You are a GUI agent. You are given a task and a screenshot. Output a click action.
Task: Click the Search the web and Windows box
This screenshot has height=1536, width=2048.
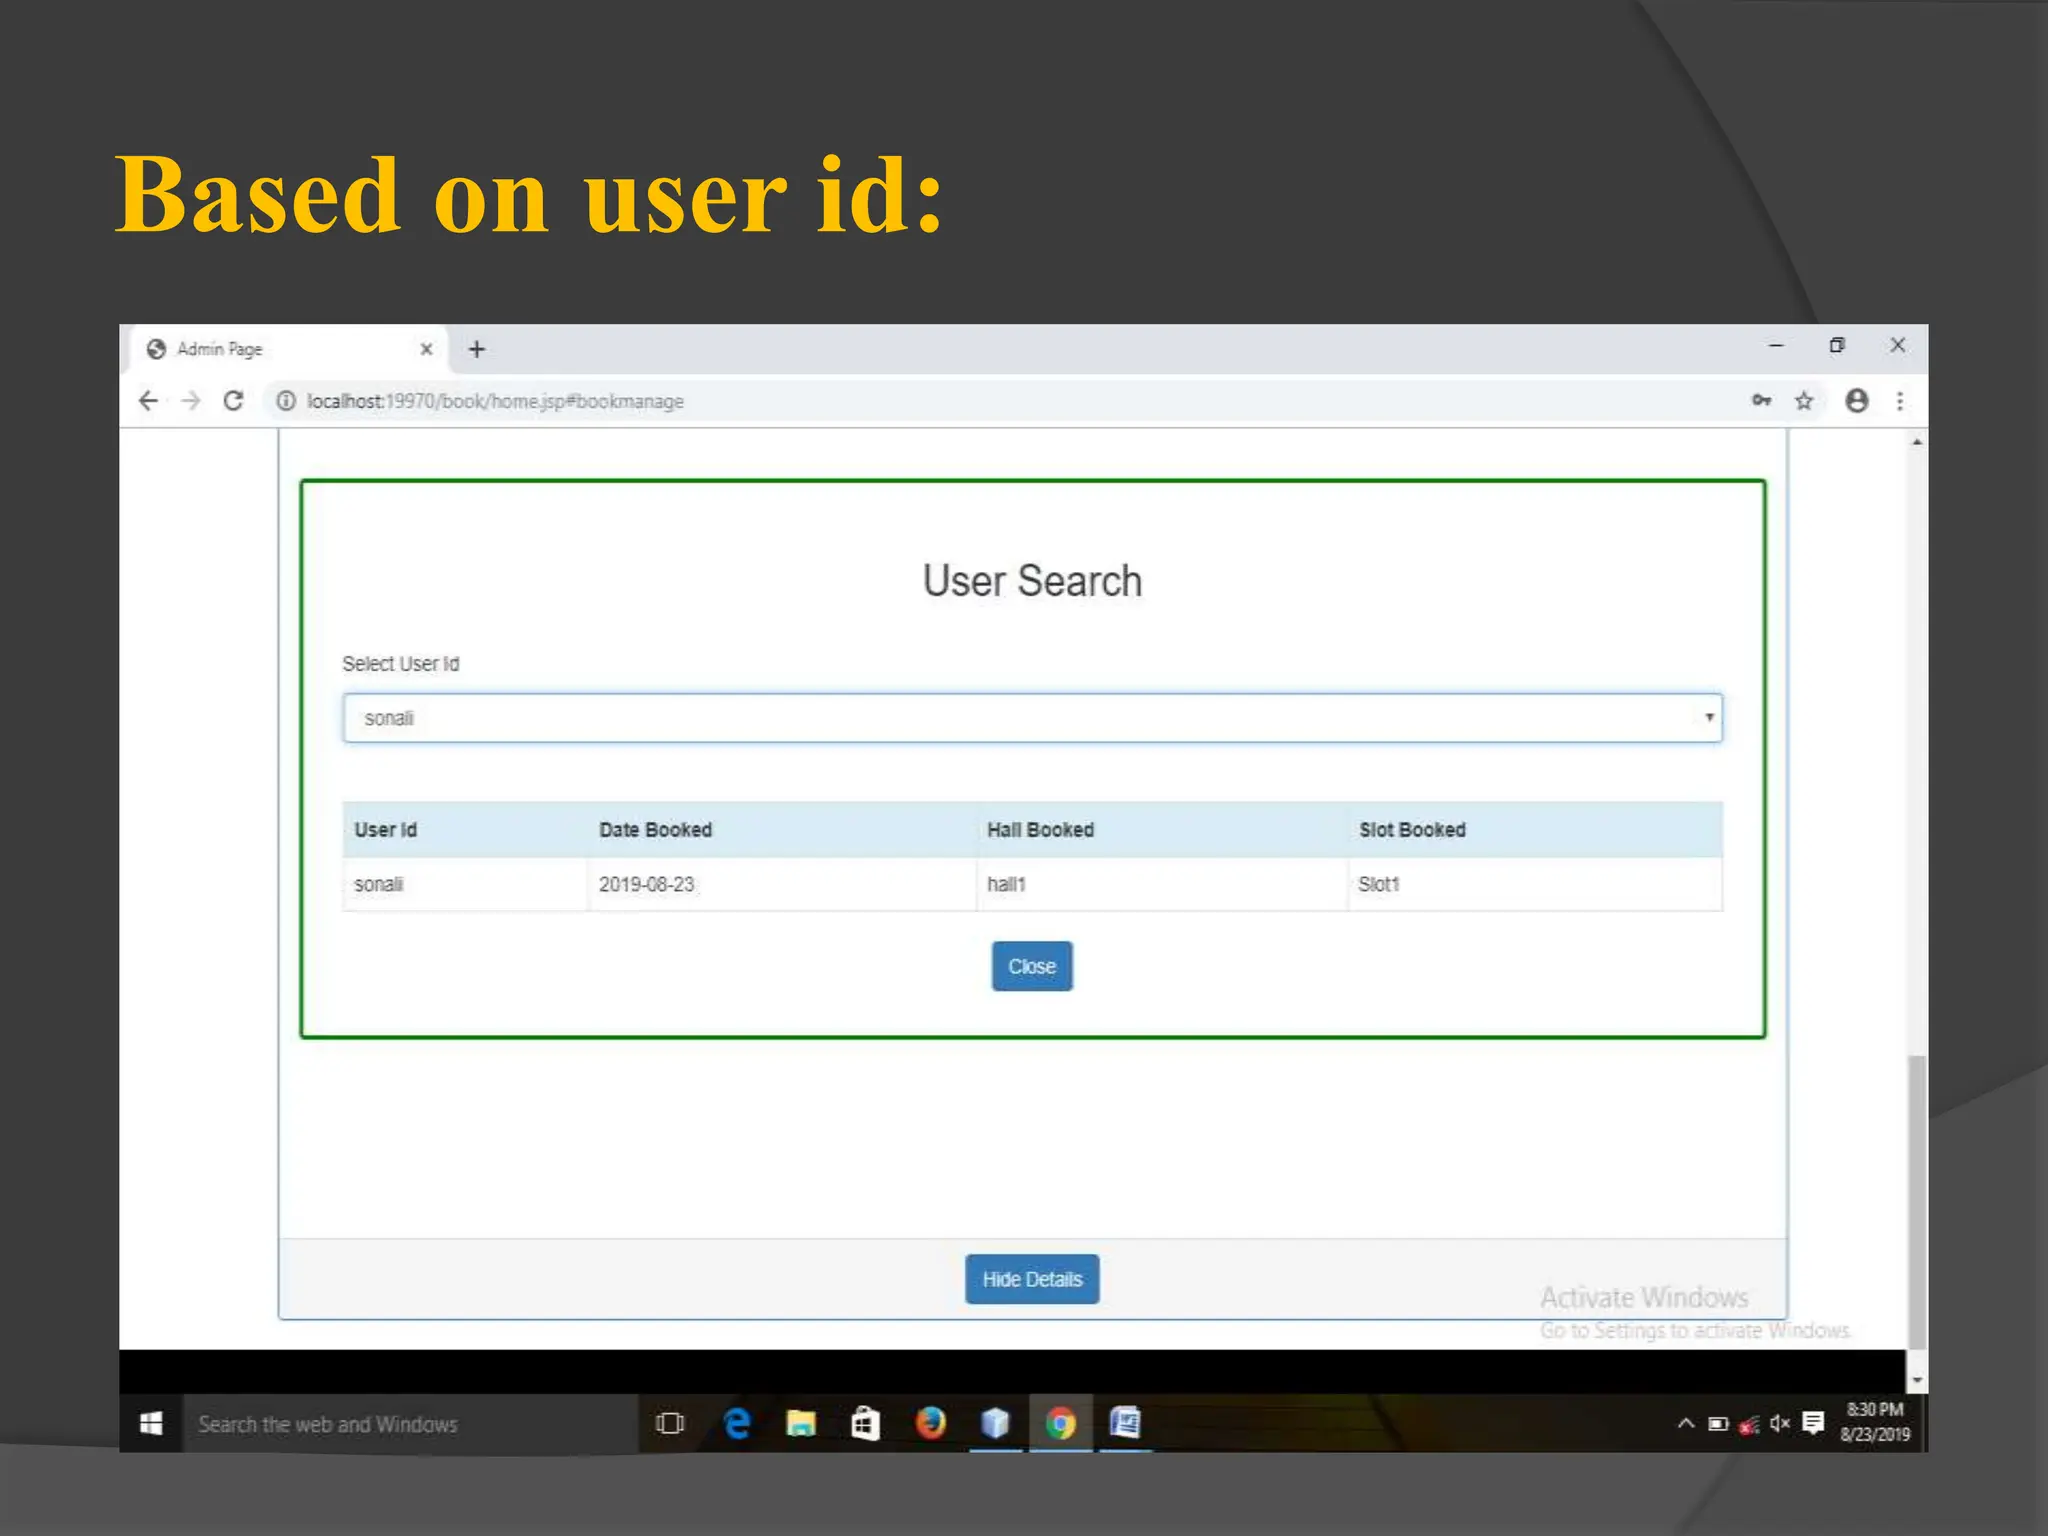point(410,1423)
